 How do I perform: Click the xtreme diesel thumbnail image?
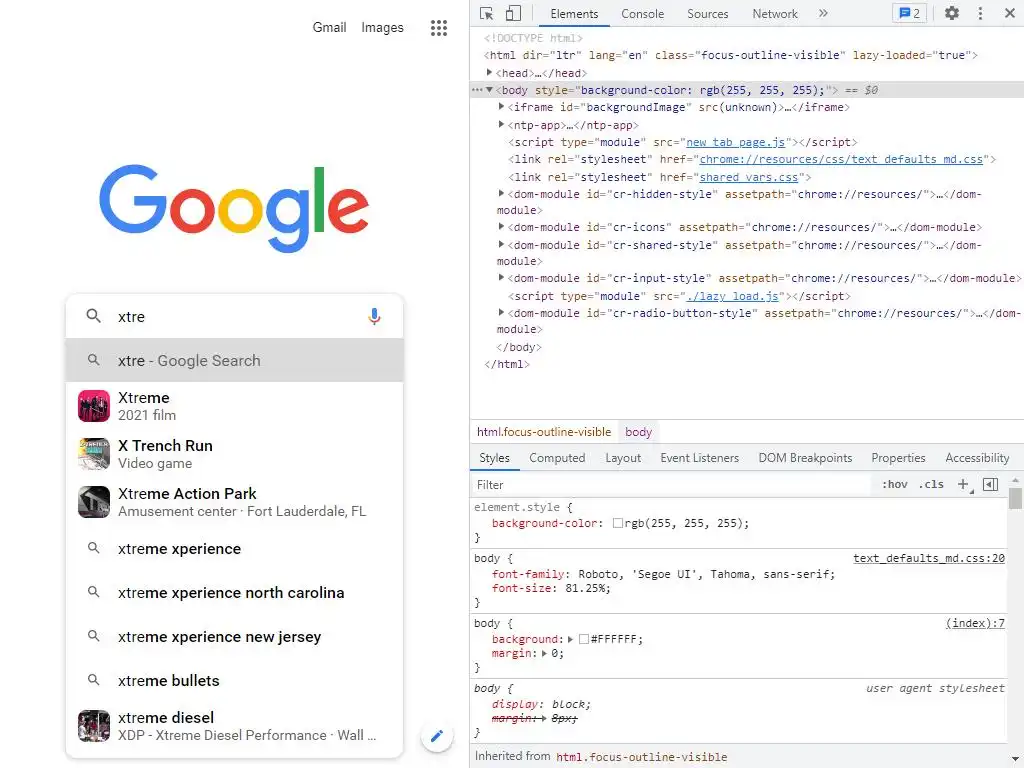(x=94, y=726)
